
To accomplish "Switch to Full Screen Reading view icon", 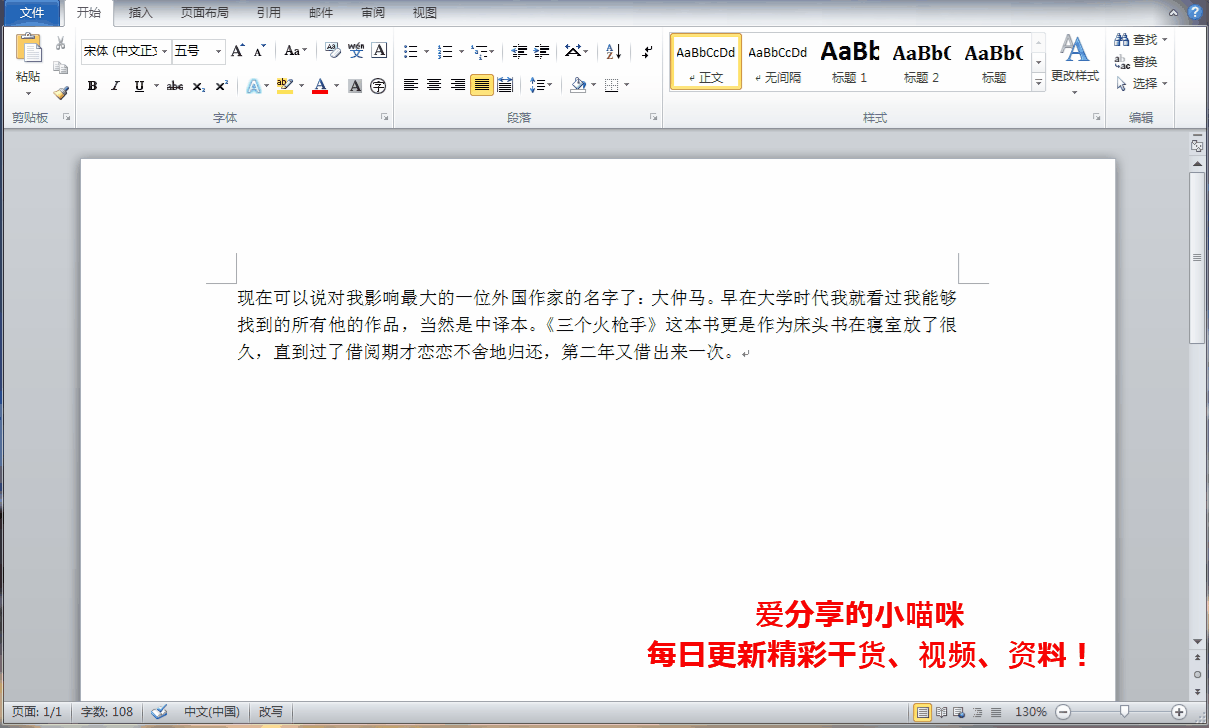I will click(941, 712).
